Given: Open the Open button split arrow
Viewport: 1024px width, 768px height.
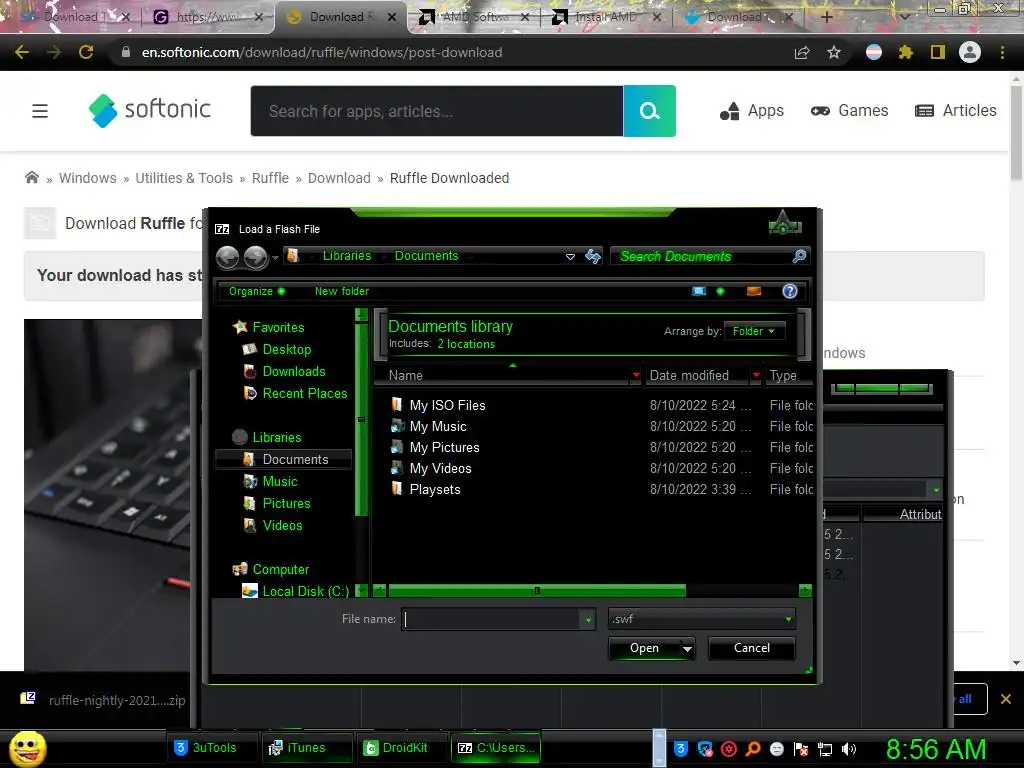Looking at the screenshot, I should pyautogui.click(x=686, y=648).
